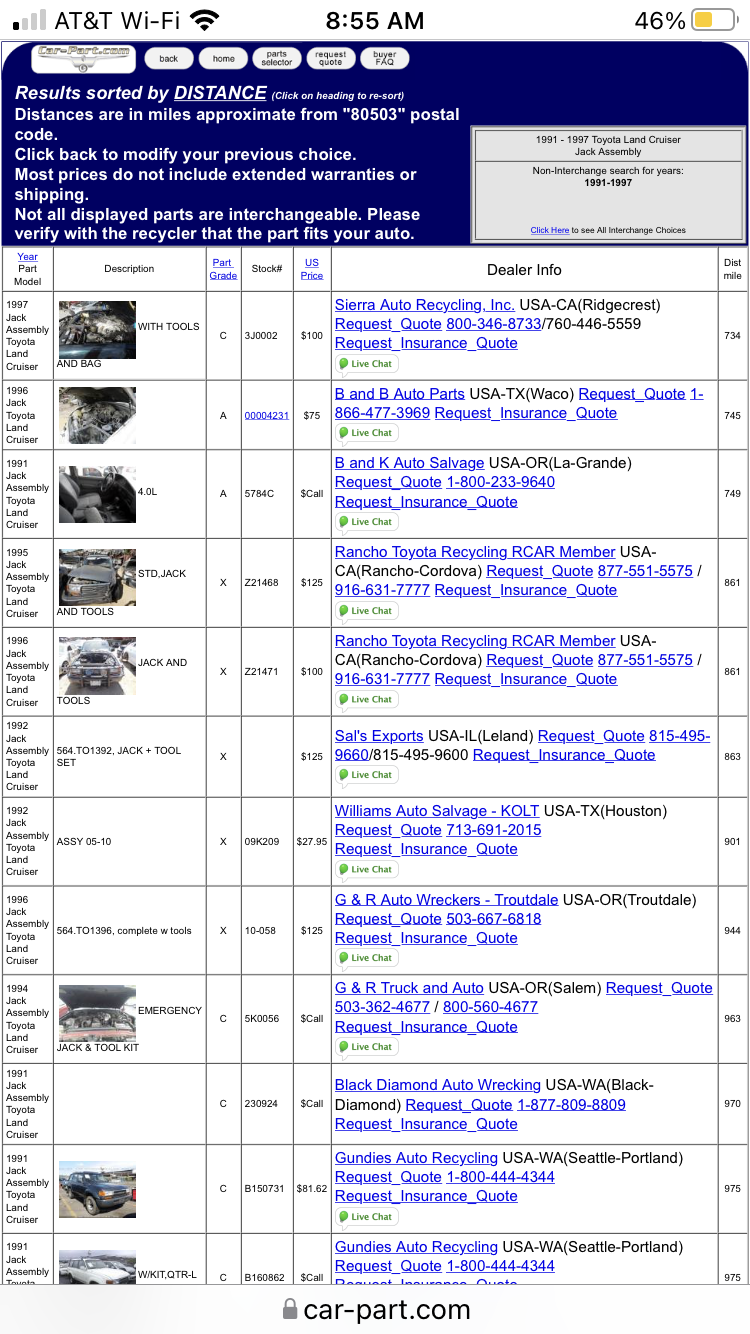Open Rancho Toyota Recycling link for Z21471
Viewport: 750px width, 1334px height.
475,641
